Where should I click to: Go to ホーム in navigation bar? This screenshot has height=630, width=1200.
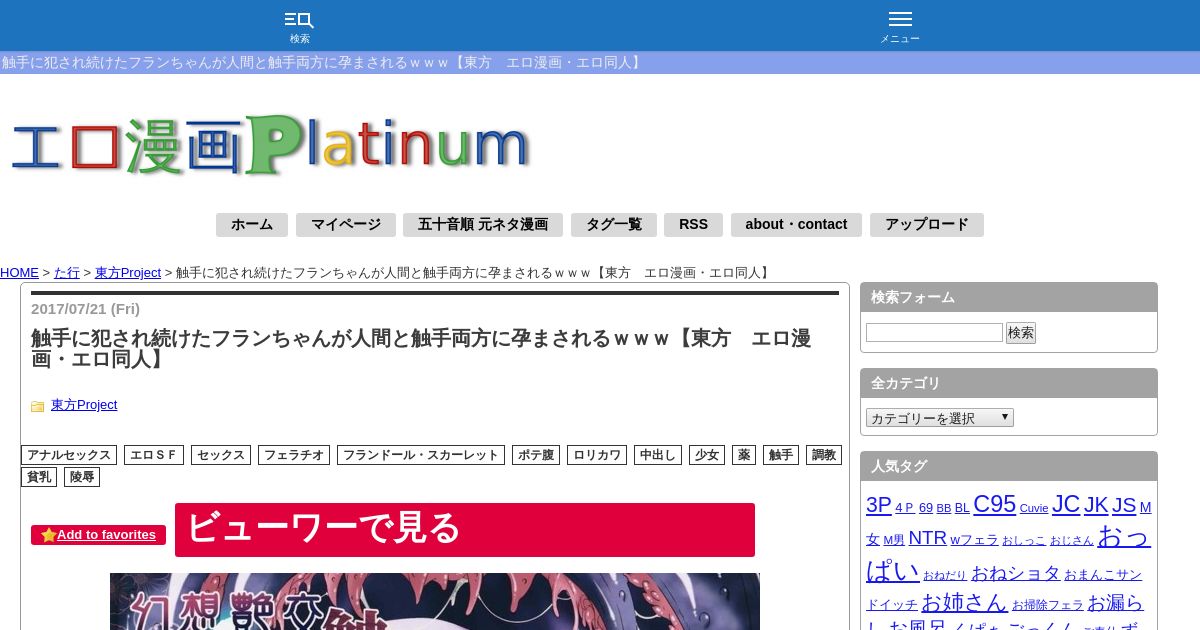tap(252, 224)
